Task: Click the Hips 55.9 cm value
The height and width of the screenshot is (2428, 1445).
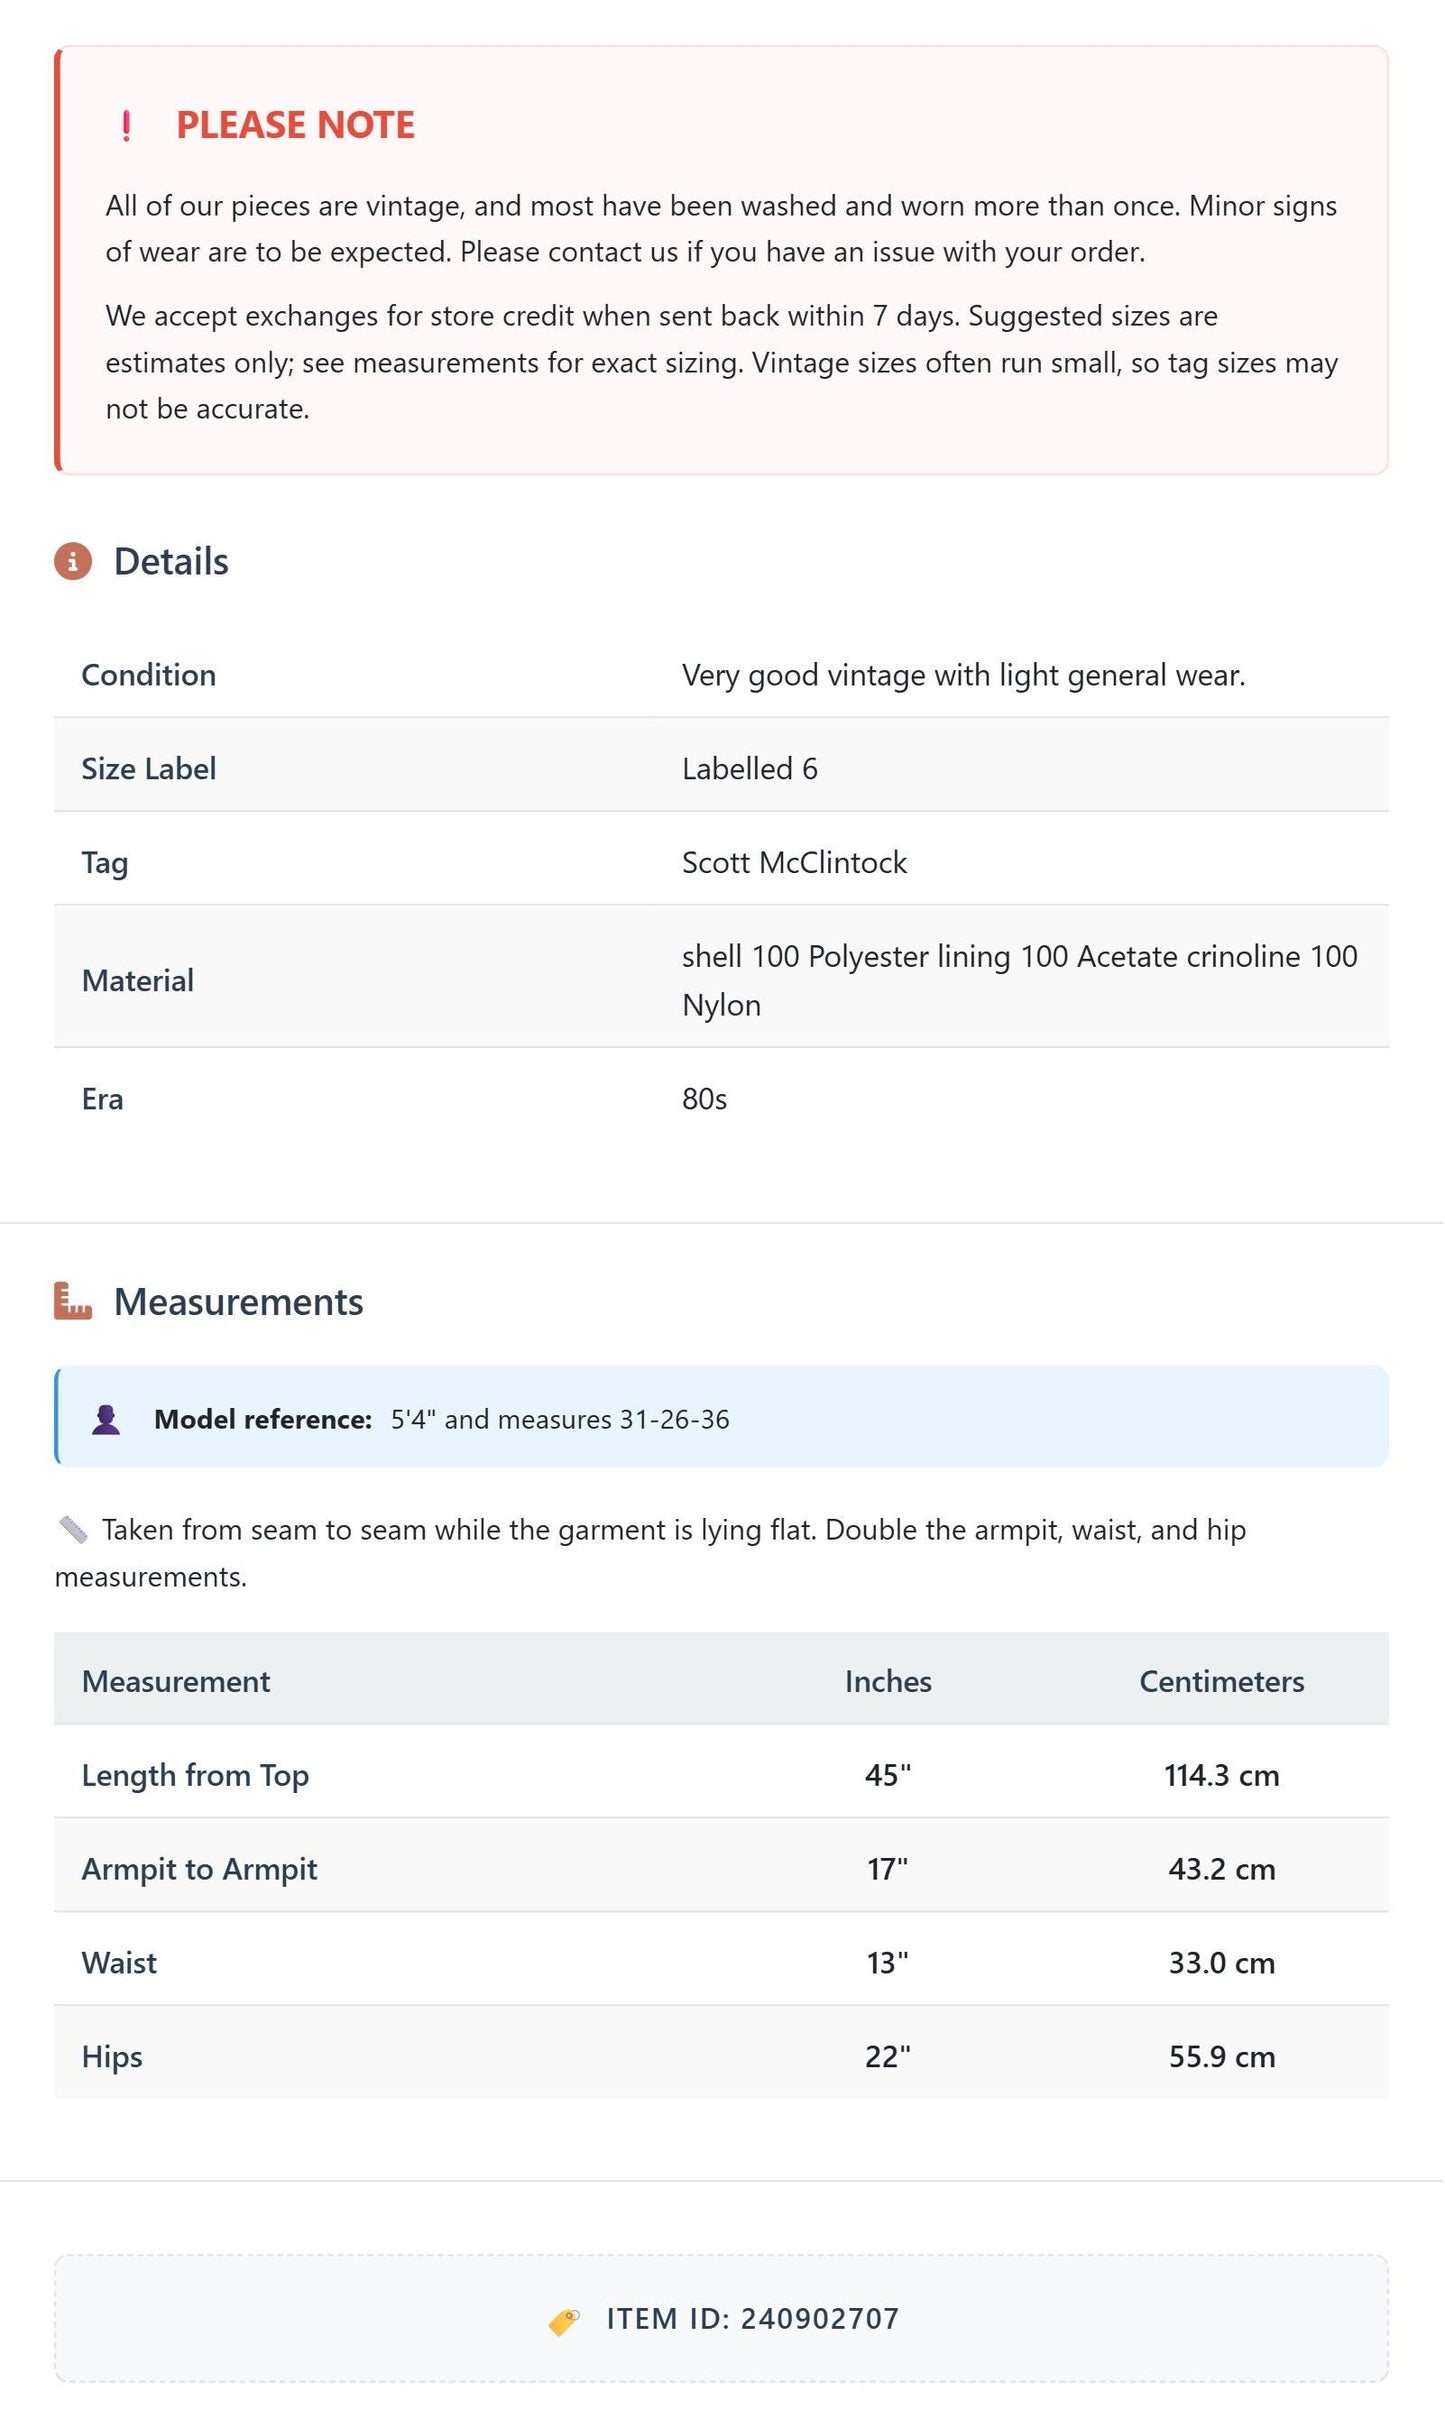Action: coord(1222,2056)
